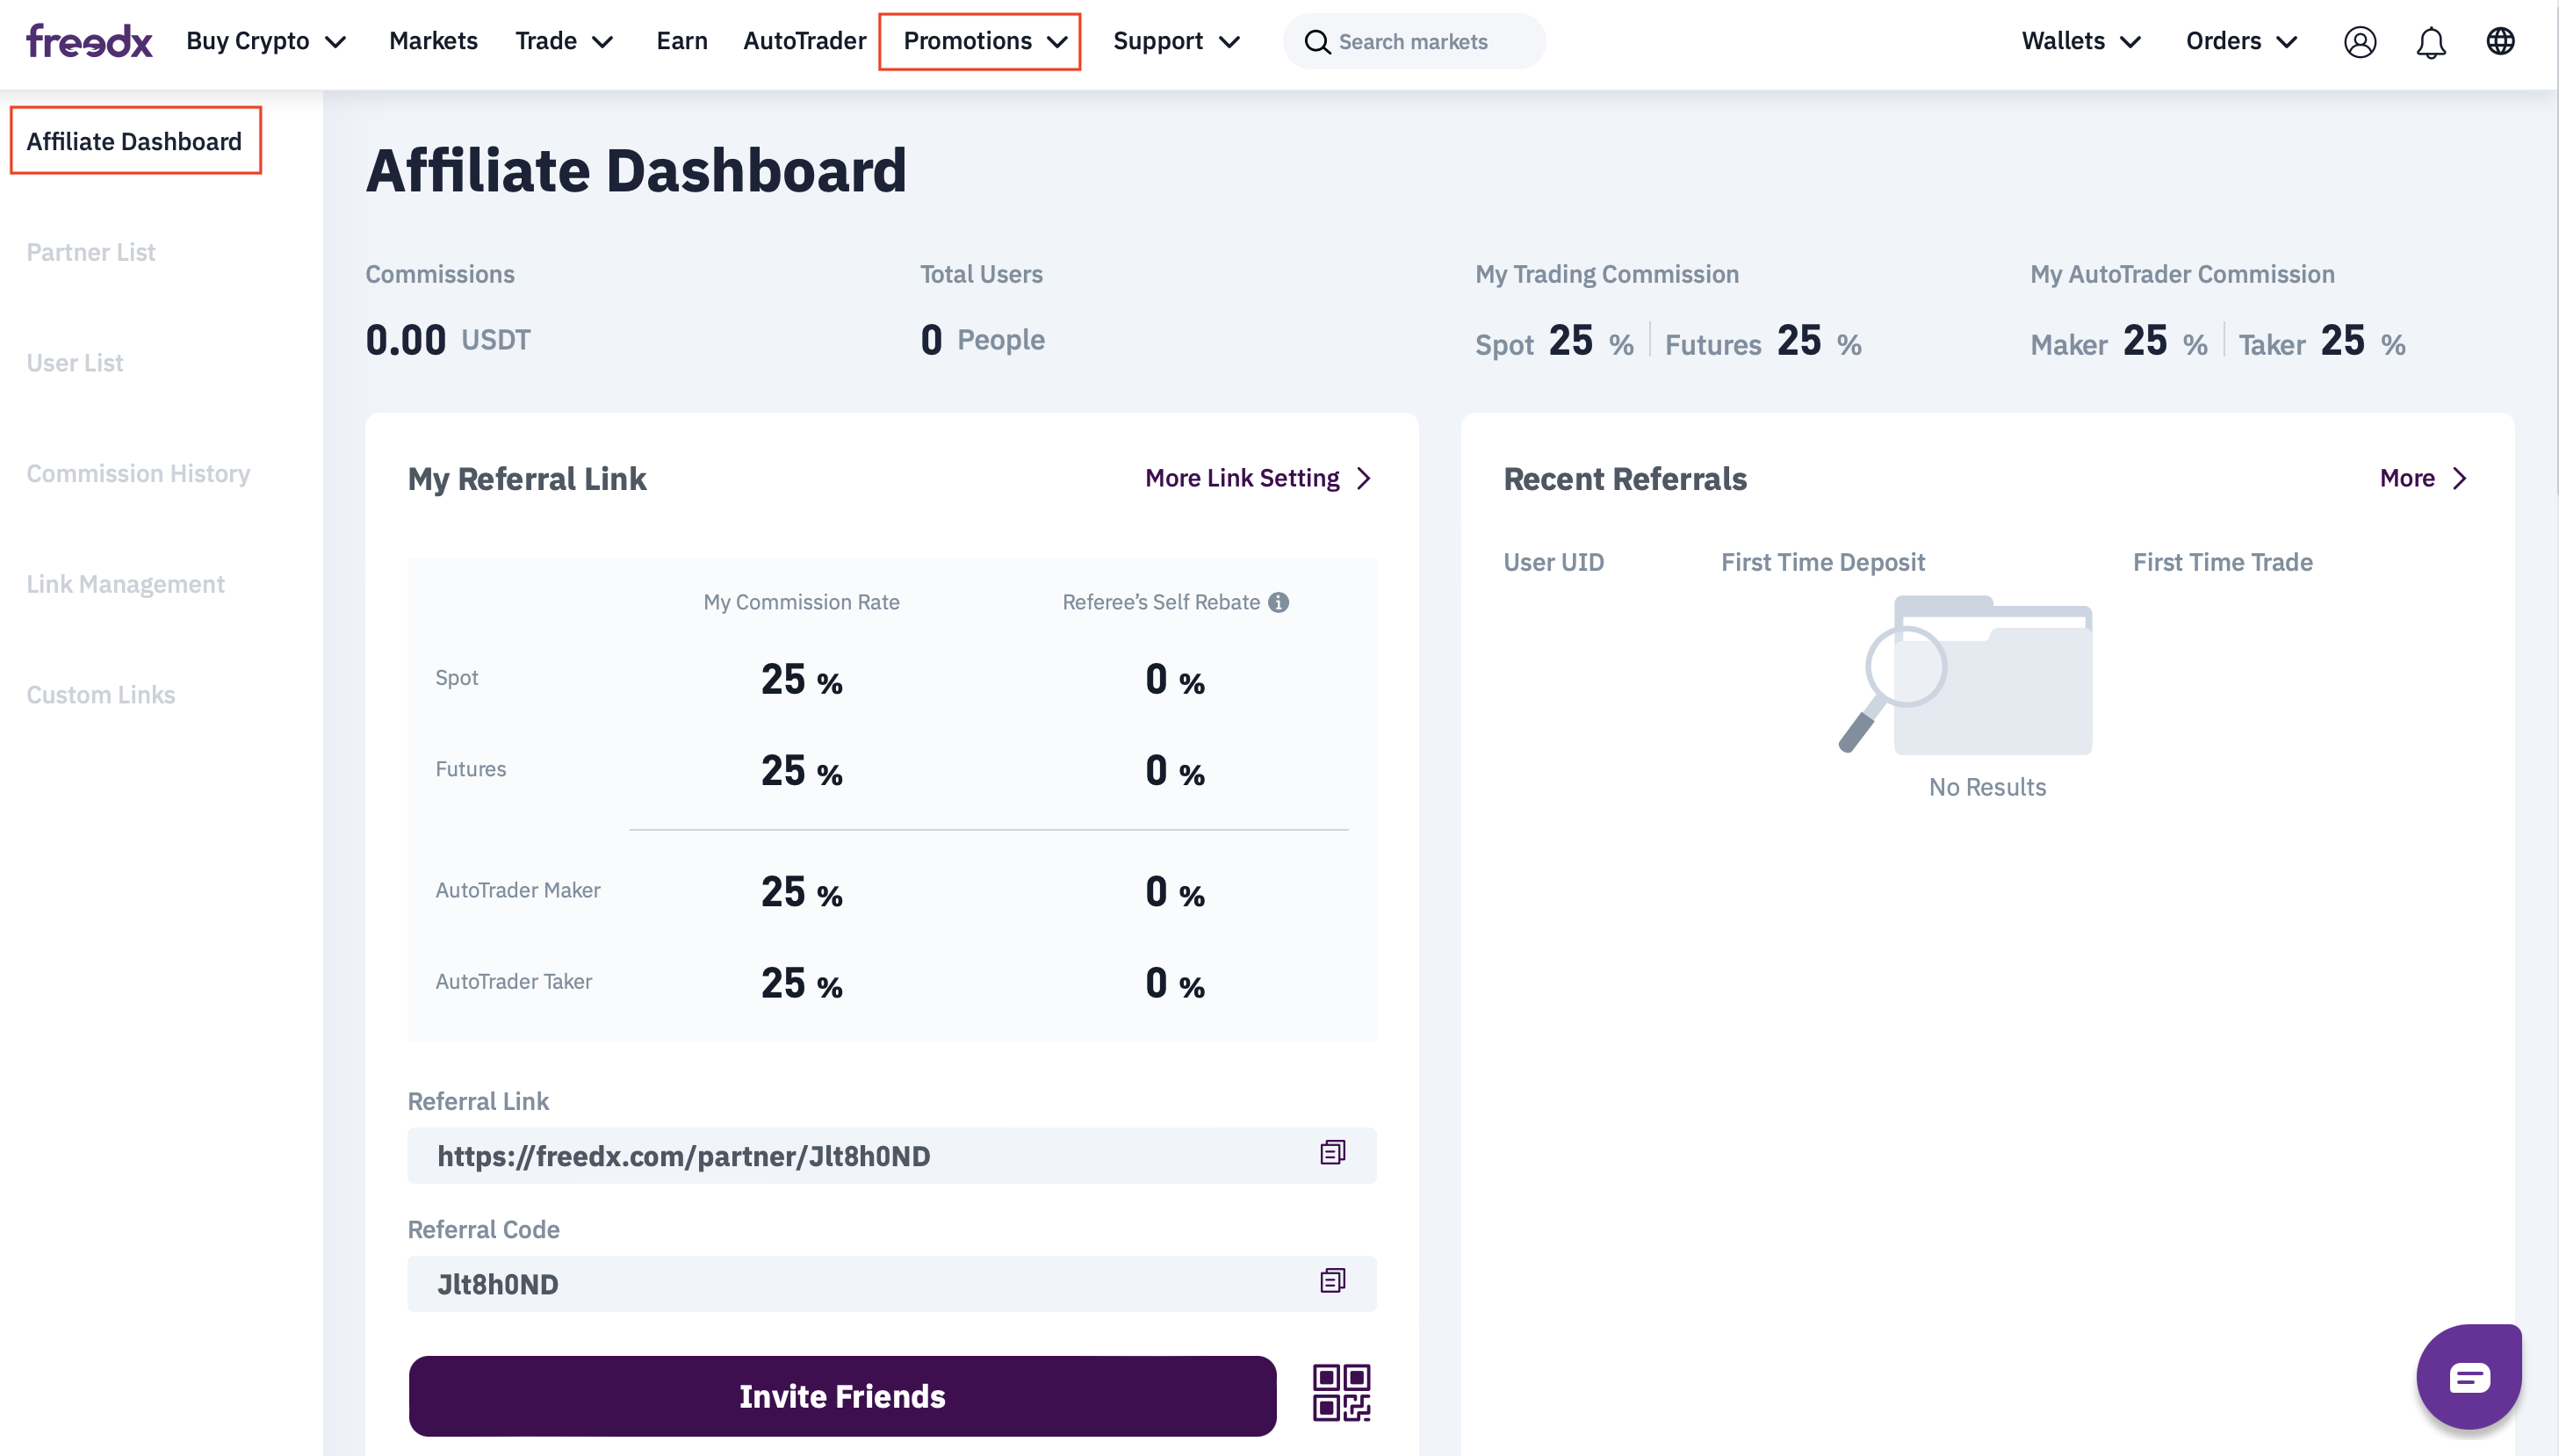This screenshot has width=2559, height=1456.
Task: Copy the referral code
Action: click(x=1332, y=1281)
